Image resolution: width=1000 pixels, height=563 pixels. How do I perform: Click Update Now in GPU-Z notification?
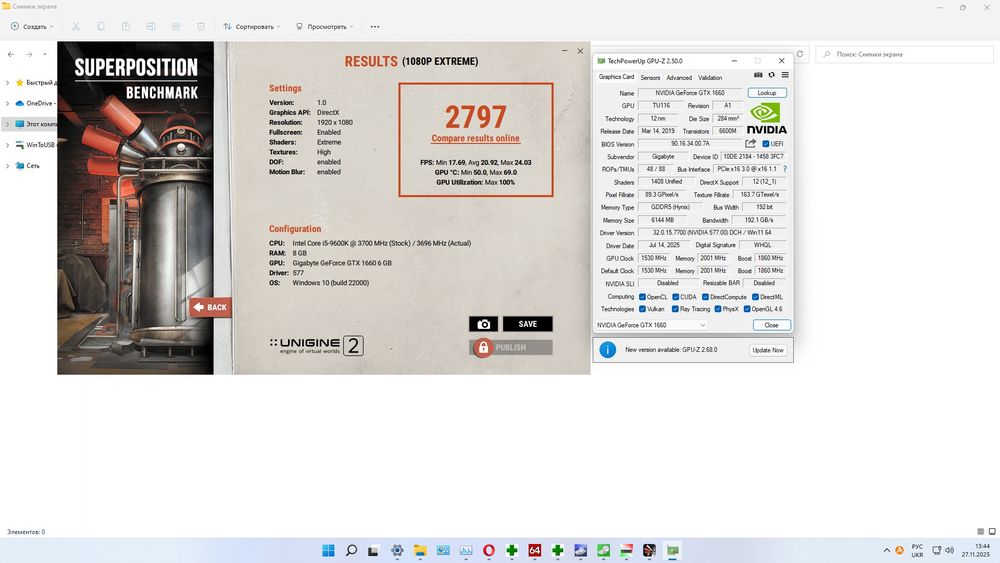768,350
